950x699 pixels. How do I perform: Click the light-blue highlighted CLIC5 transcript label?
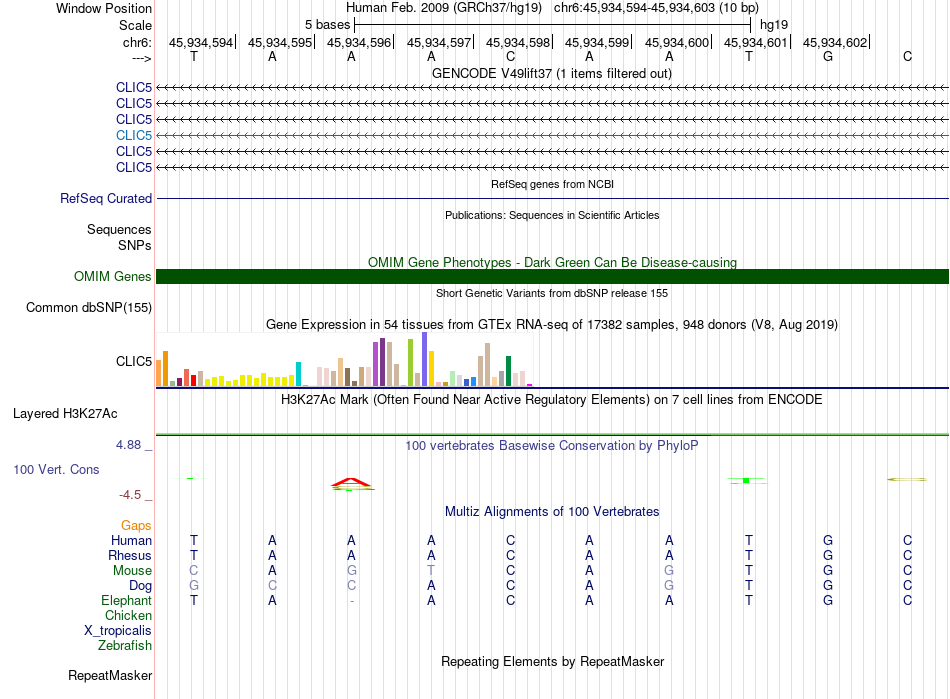pyautogui.click(x=133, y=135)
